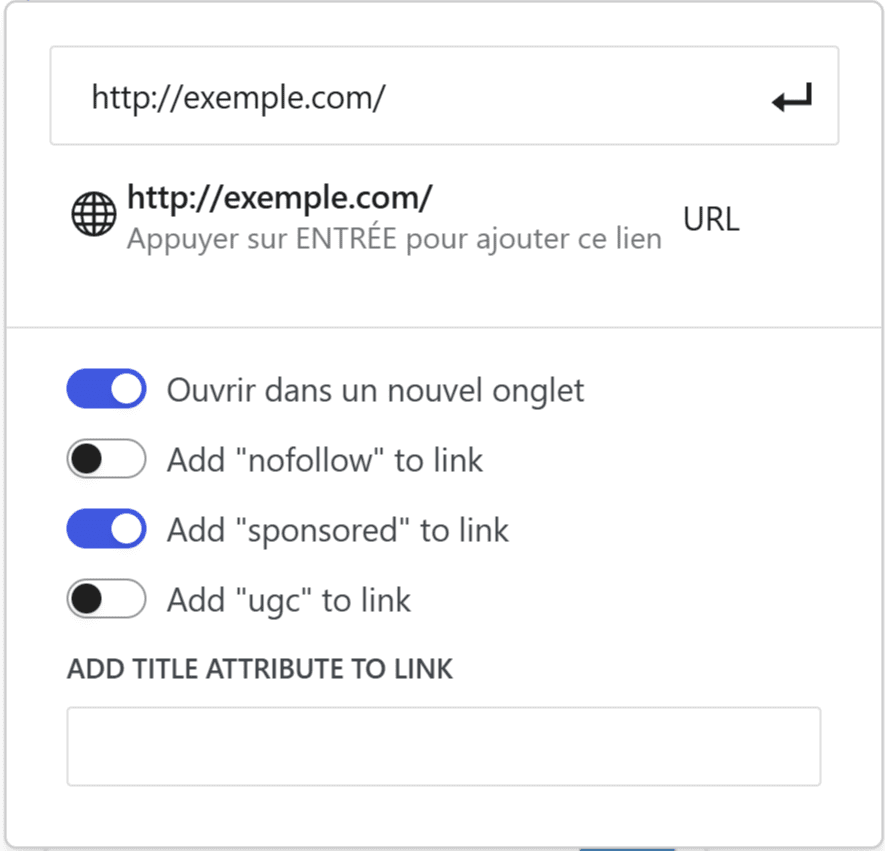Click the URL type label on suggestion
This screenshot has height=851, width=885.
tap(711, 220)
